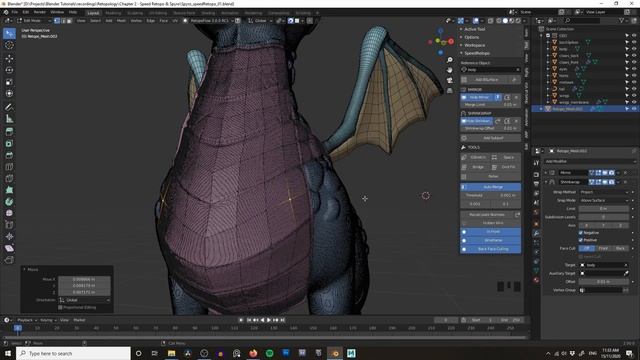Toggle Wireframe option in RetopoFlow panel

pos(491,240)
